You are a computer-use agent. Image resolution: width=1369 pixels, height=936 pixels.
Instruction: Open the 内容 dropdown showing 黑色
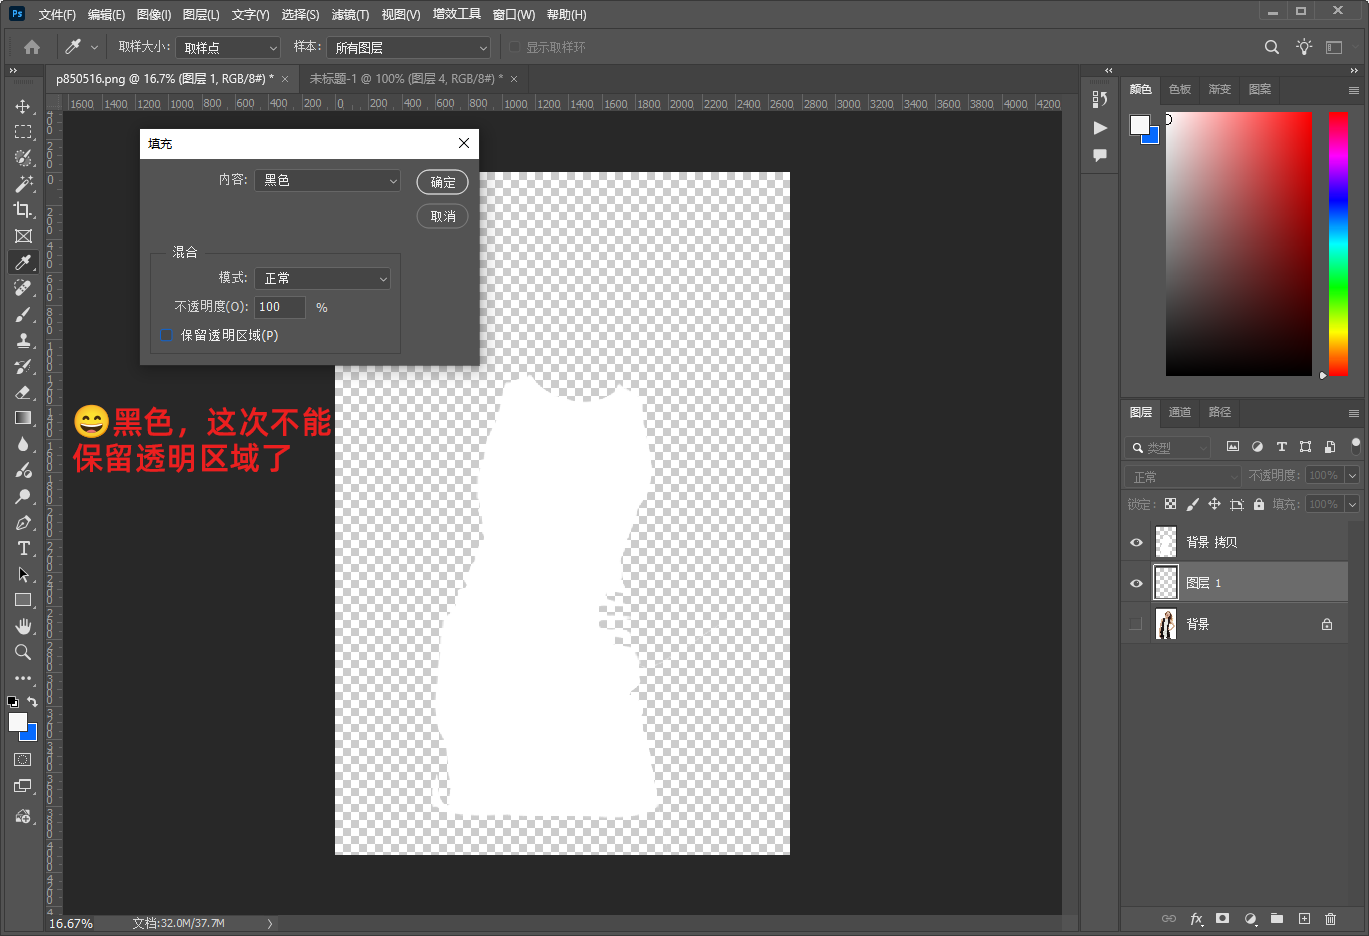(x=327, y=180)
